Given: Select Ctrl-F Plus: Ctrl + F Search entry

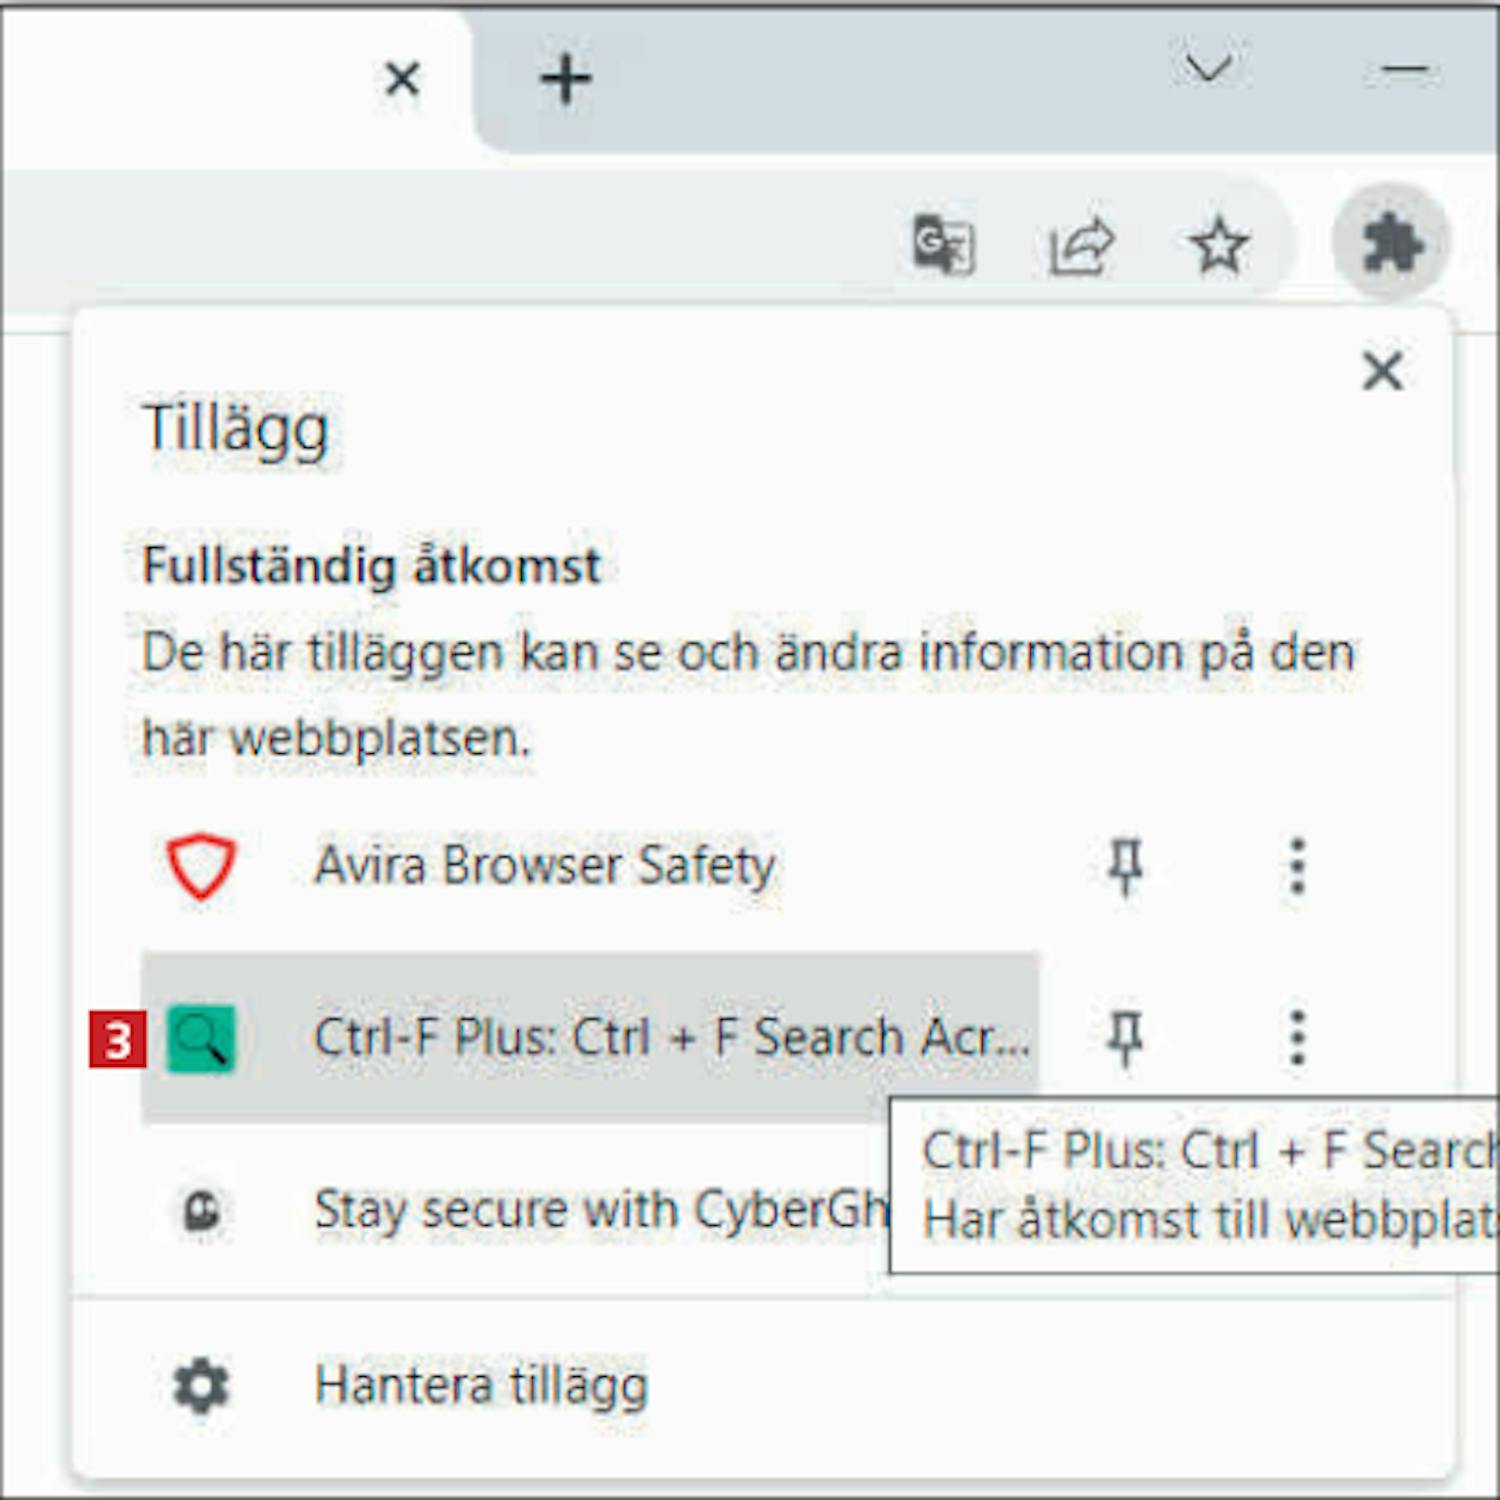Looking at the screenshot, I should click(590, 1038).
